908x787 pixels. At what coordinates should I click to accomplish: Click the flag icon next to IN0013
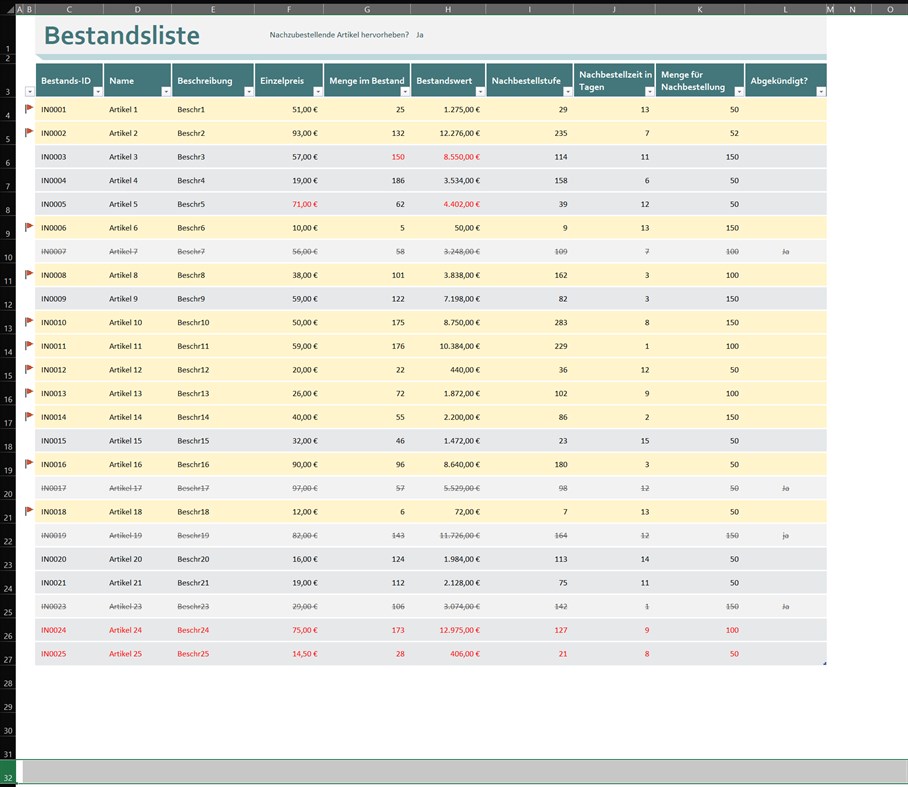point(29,393)
